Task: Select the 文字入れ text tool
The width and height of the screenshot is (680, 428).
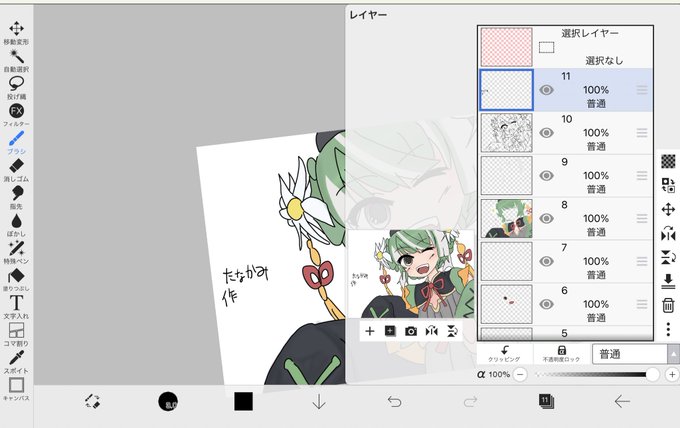Action: click(16, 307)
